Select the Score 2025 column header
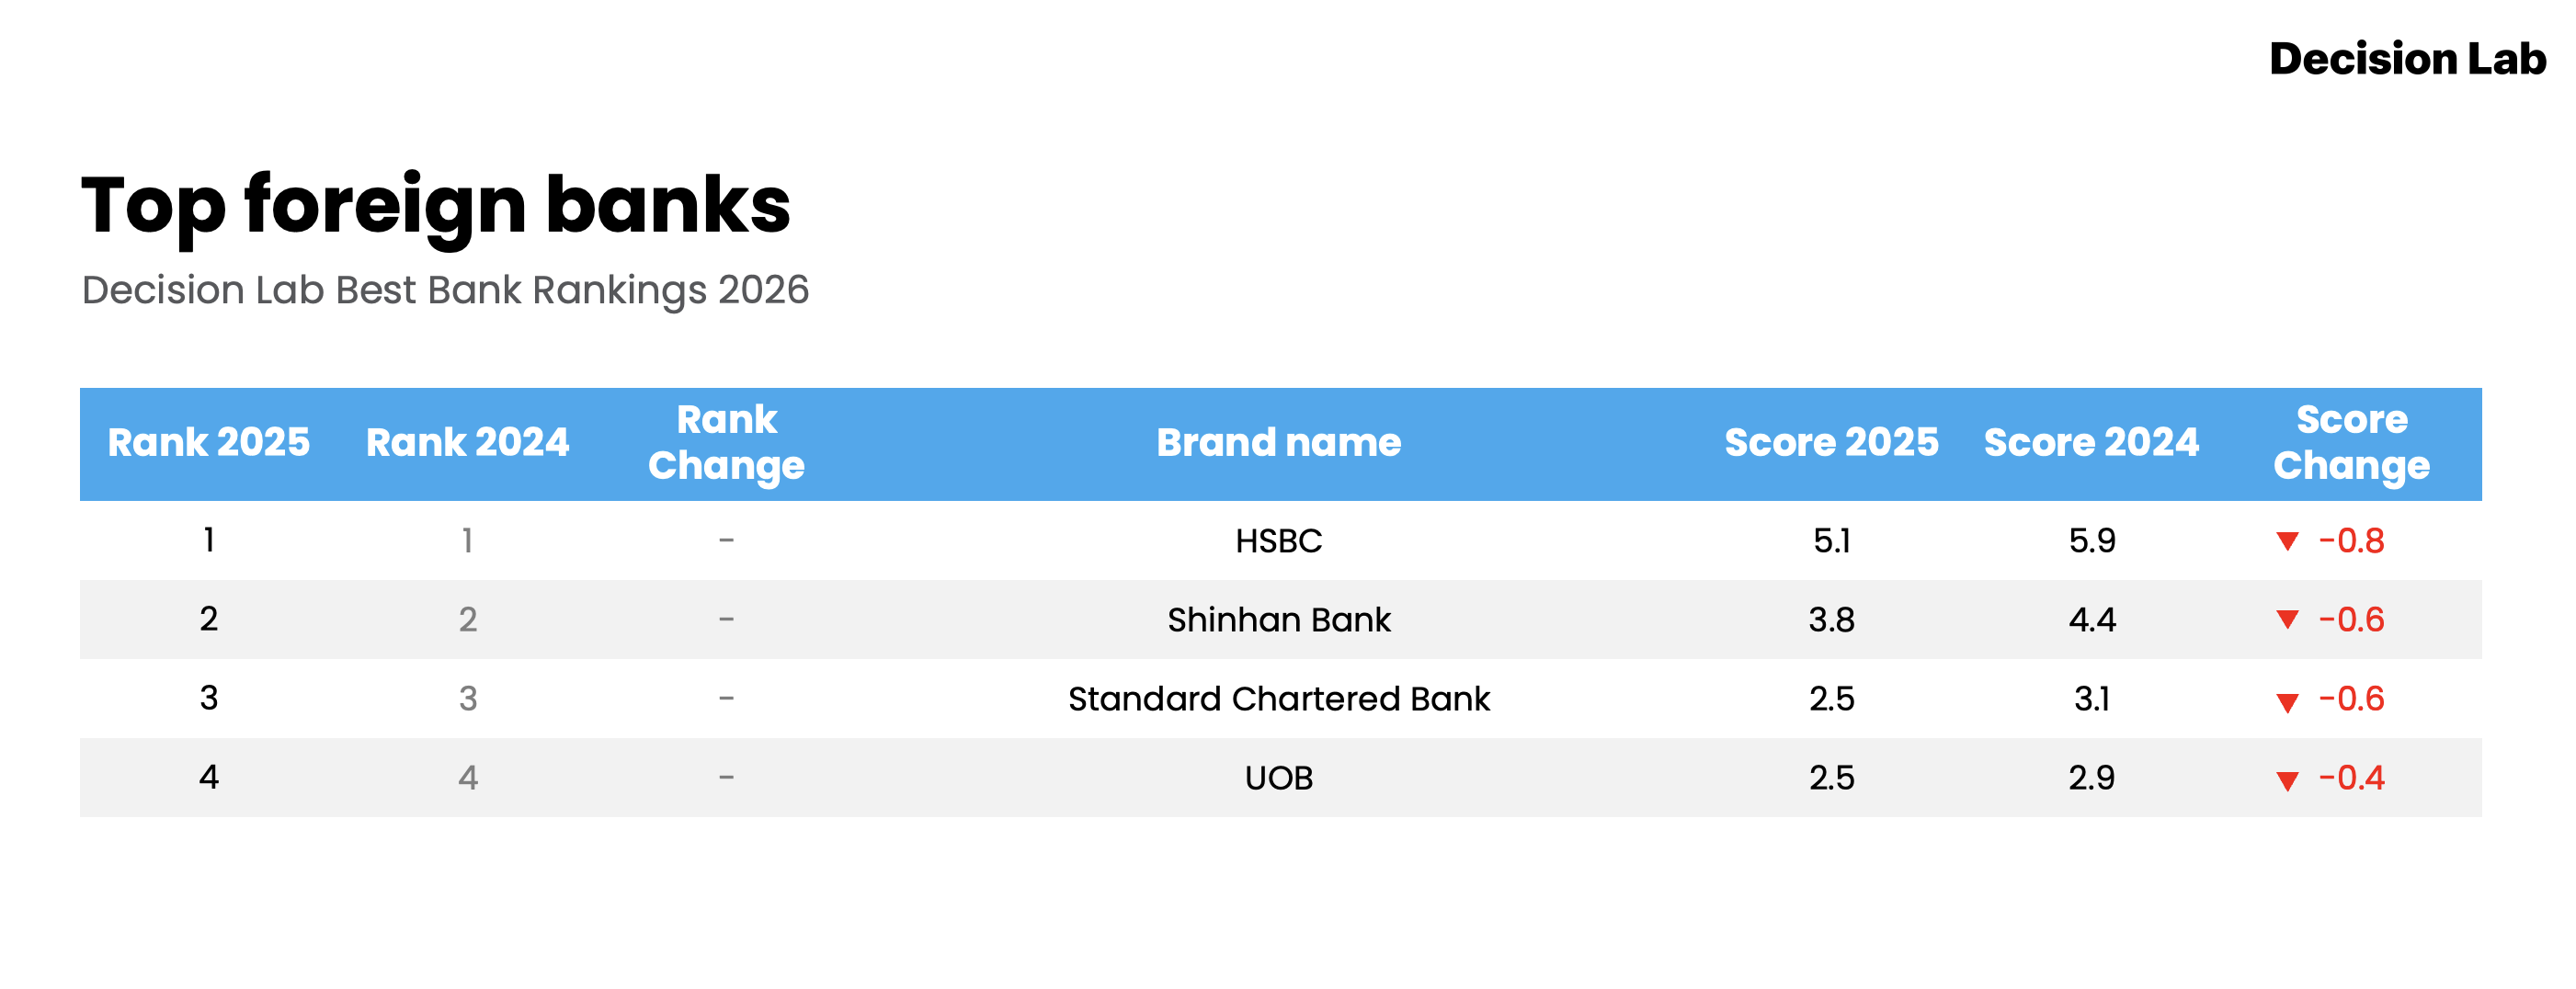 coord(1831,443)
